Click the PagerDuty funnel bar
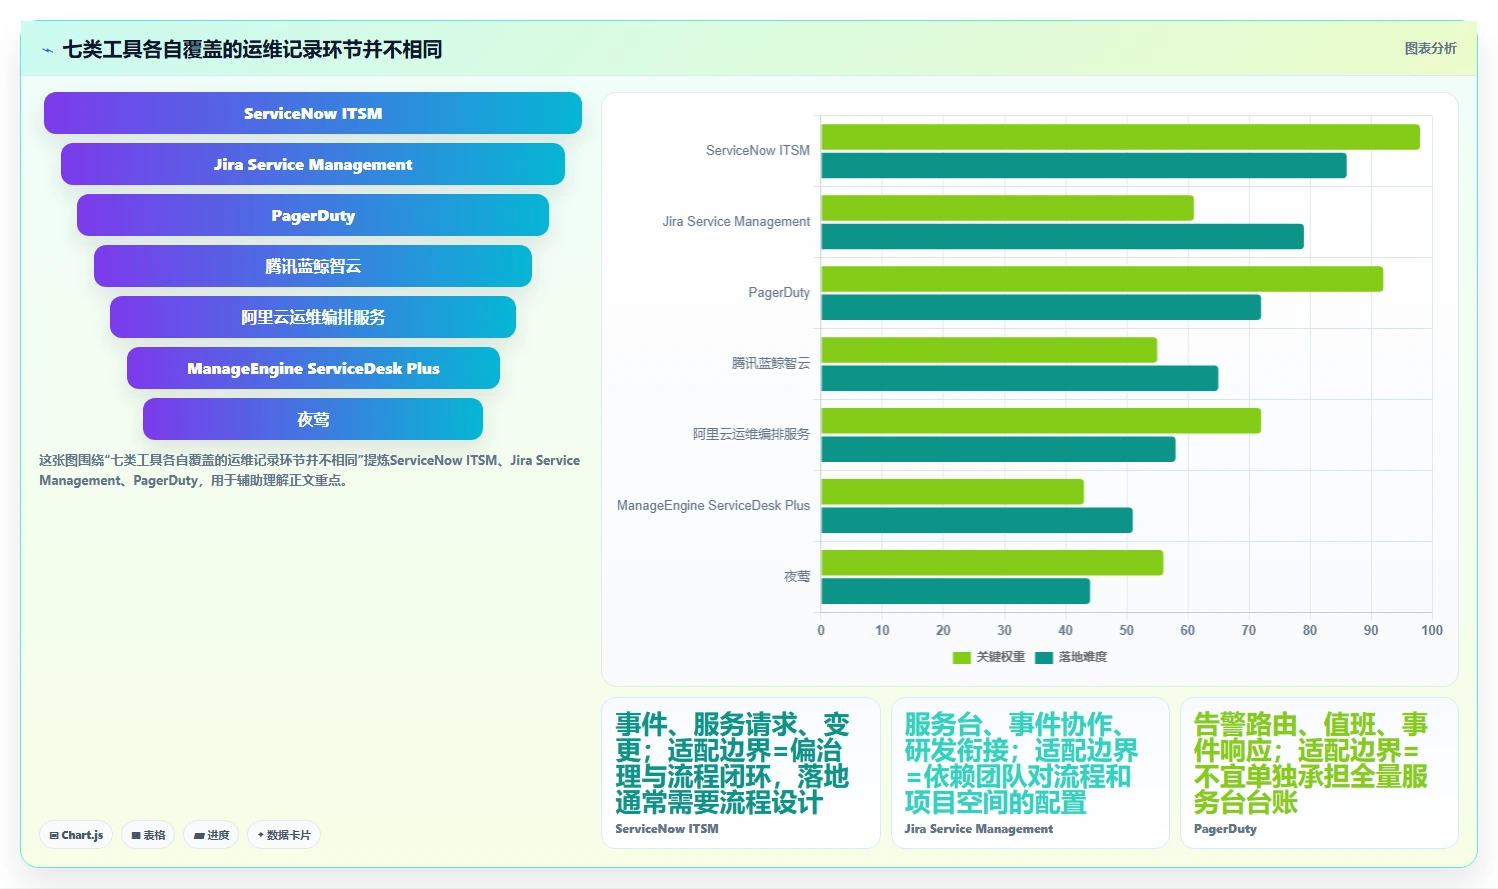 (x=313, y=215)
